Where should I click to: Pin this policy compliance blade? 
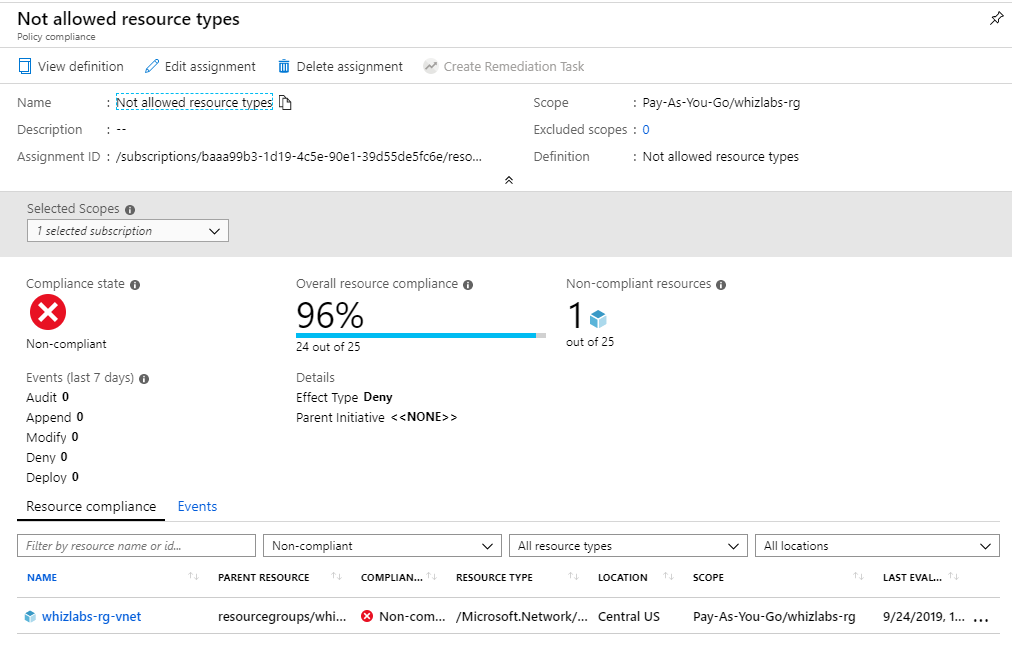(x=996, y=19)
